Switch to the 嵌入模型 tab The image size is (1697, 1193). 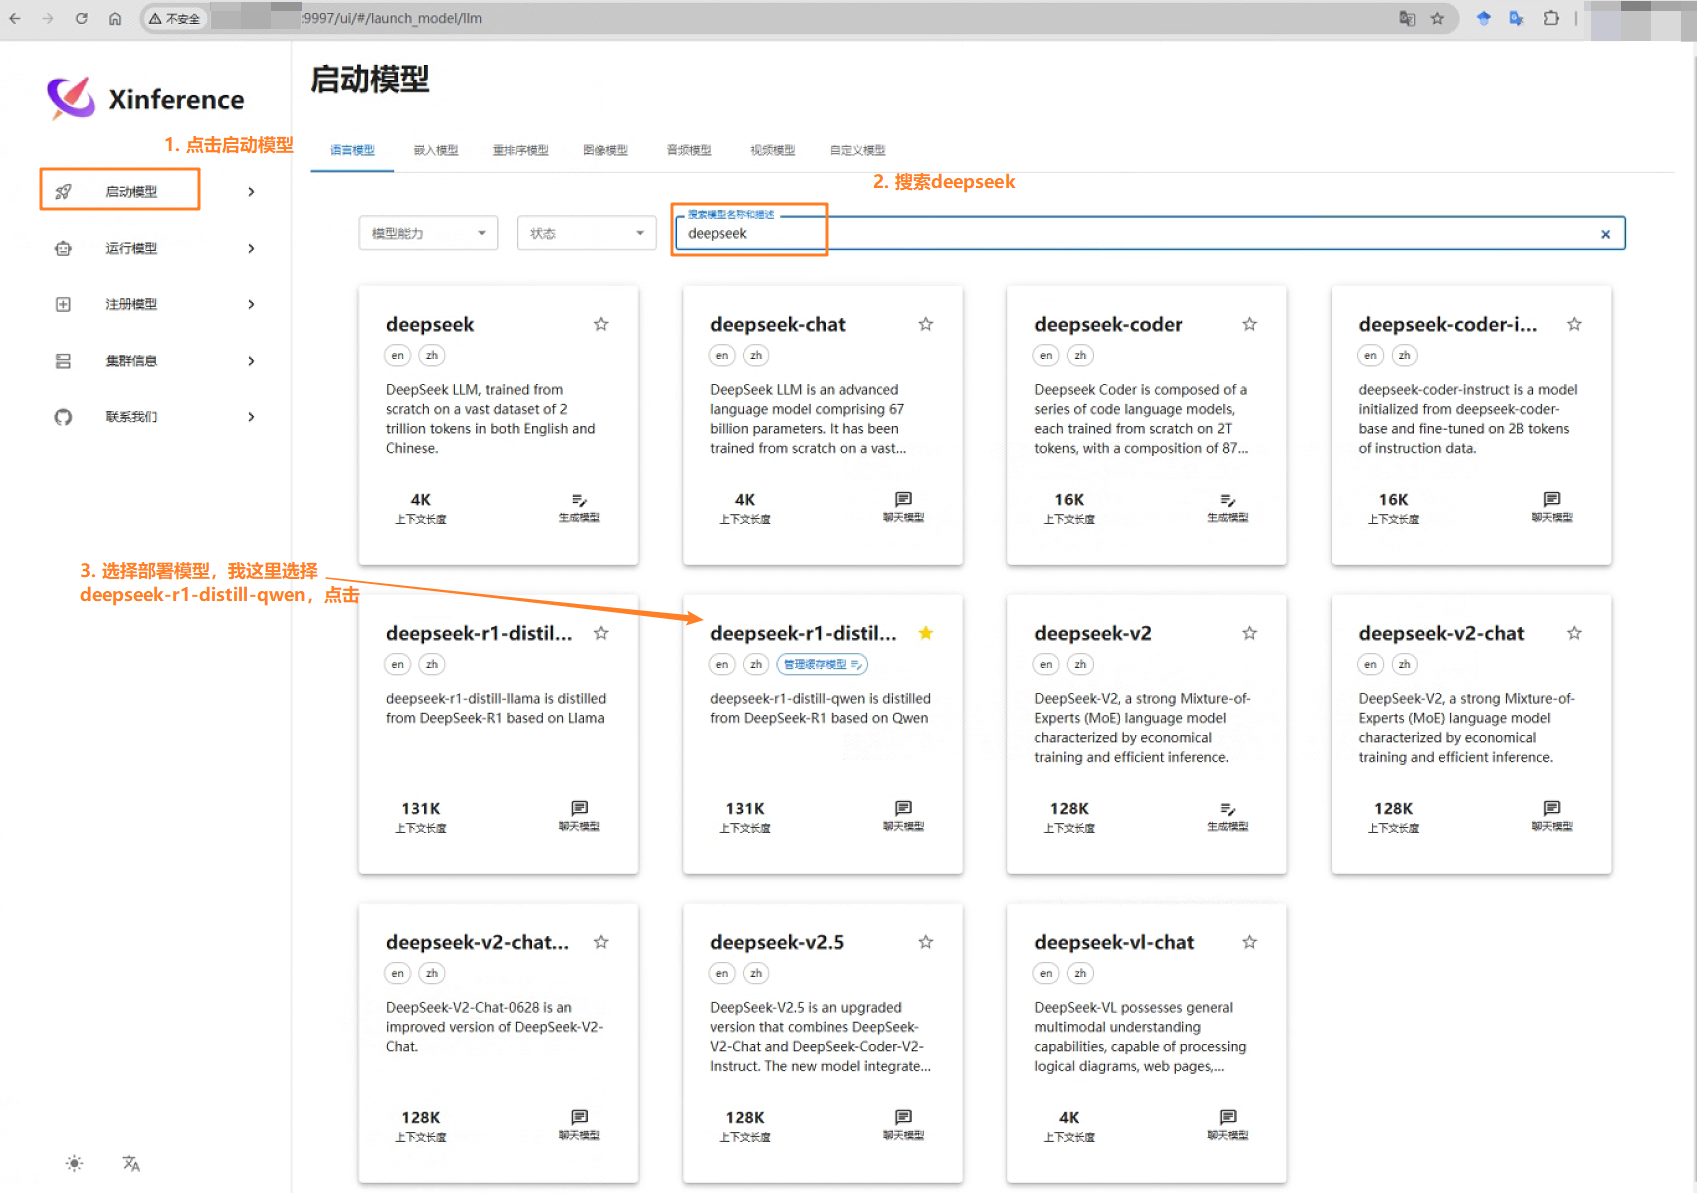pos(436,150)
